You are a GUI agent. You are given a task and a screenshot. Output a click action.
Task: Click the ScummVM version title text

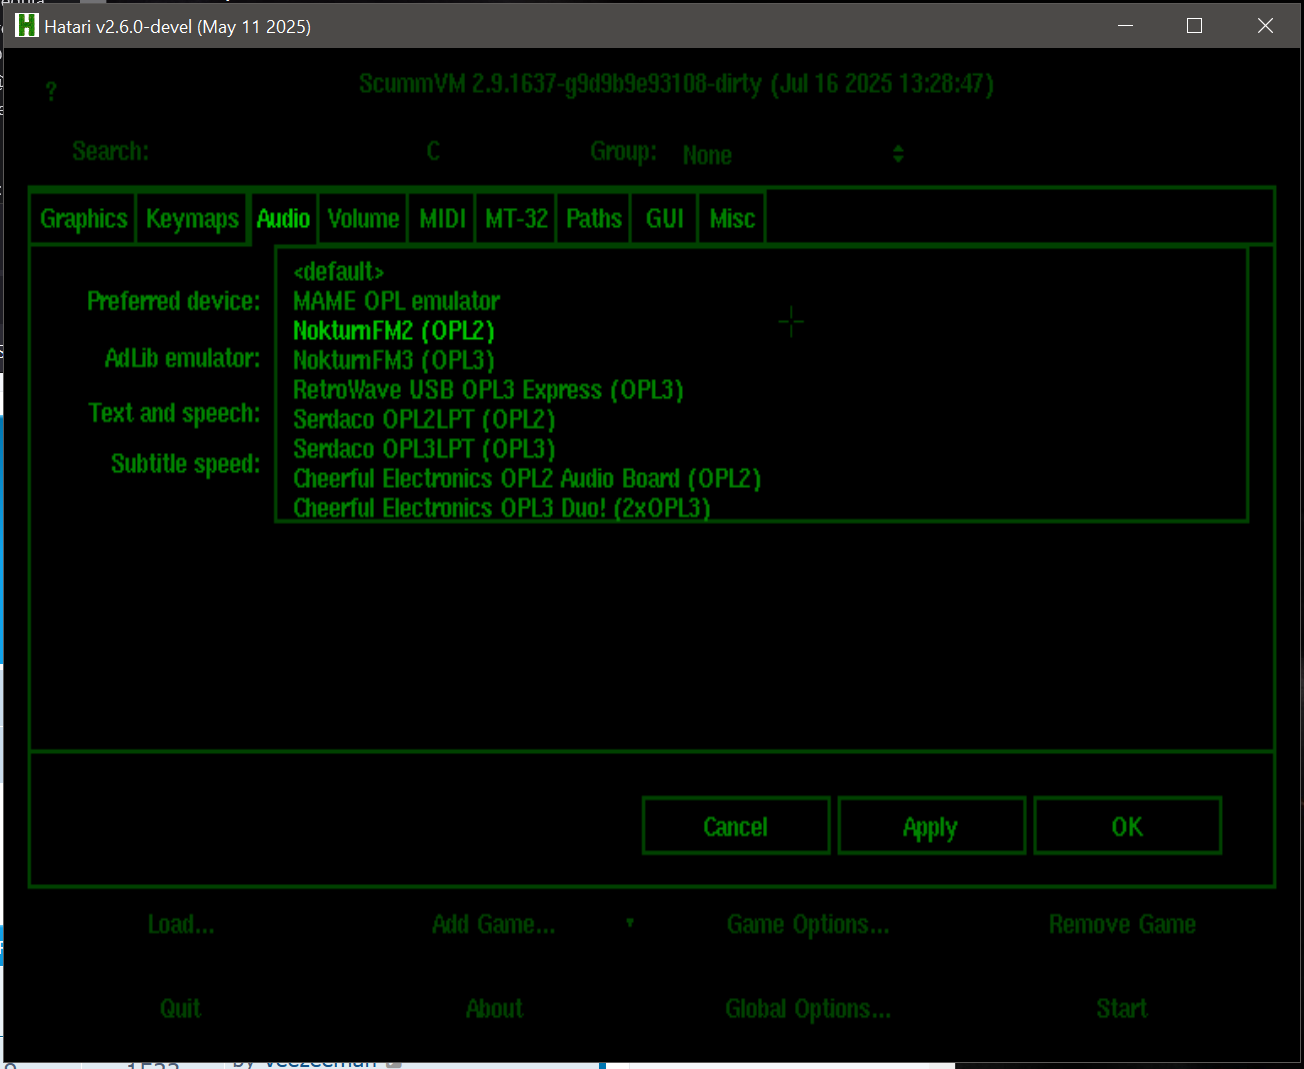point(676,83)
